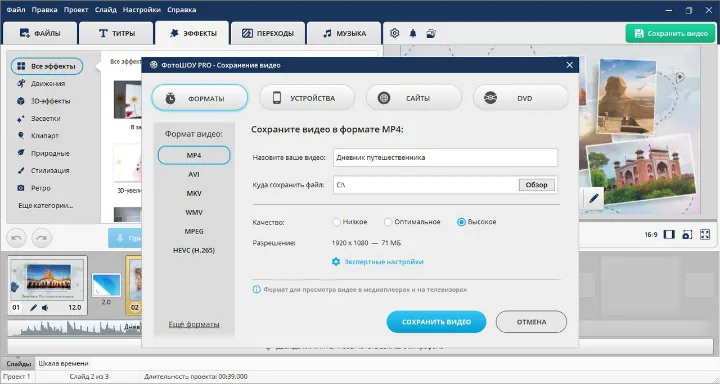Open the Правка menu

pos(45,10)
